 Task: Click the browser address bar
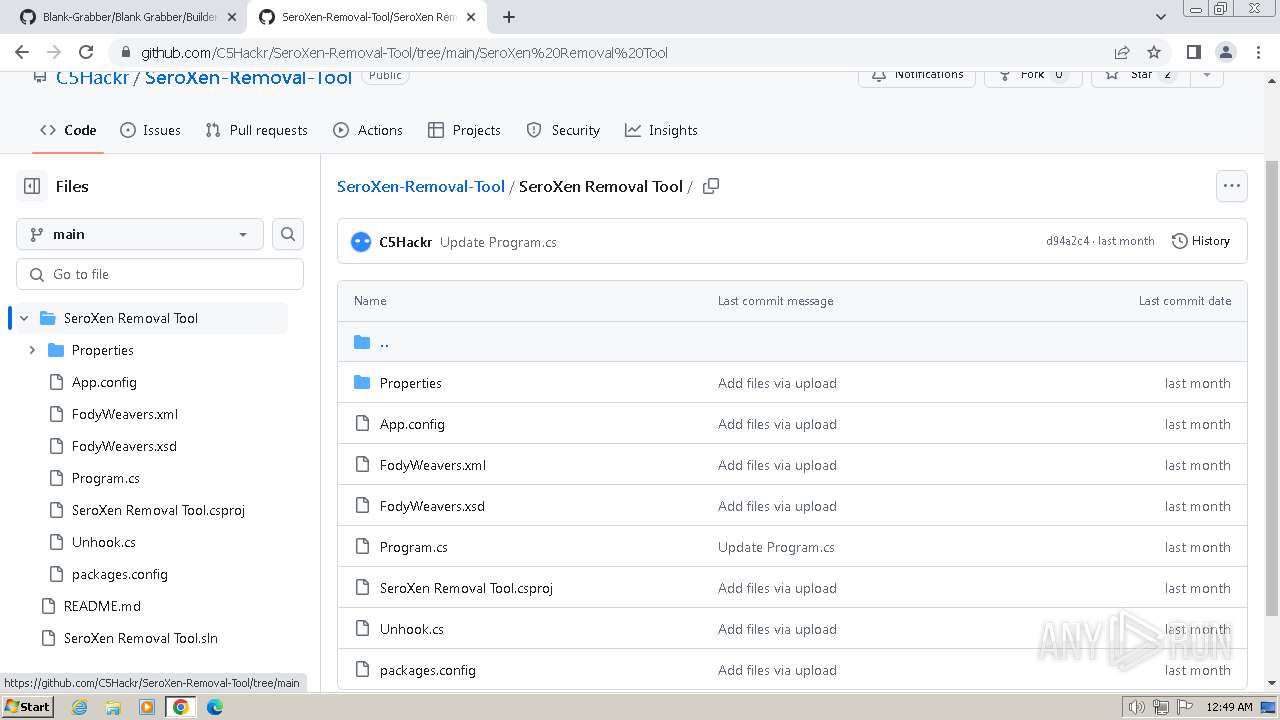pos(610,52)
